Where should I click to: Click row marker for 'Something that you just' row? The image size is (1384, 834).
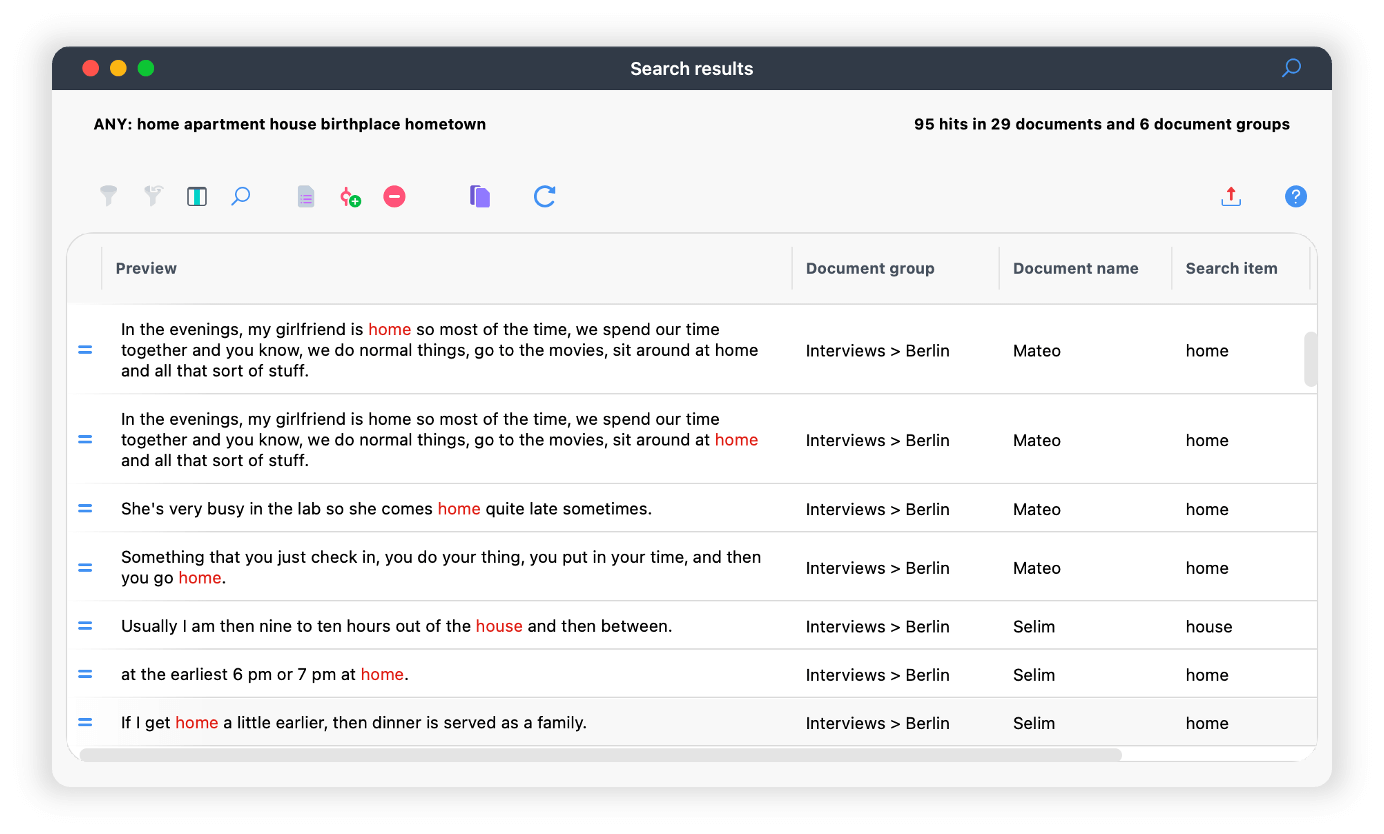point(85,568)
